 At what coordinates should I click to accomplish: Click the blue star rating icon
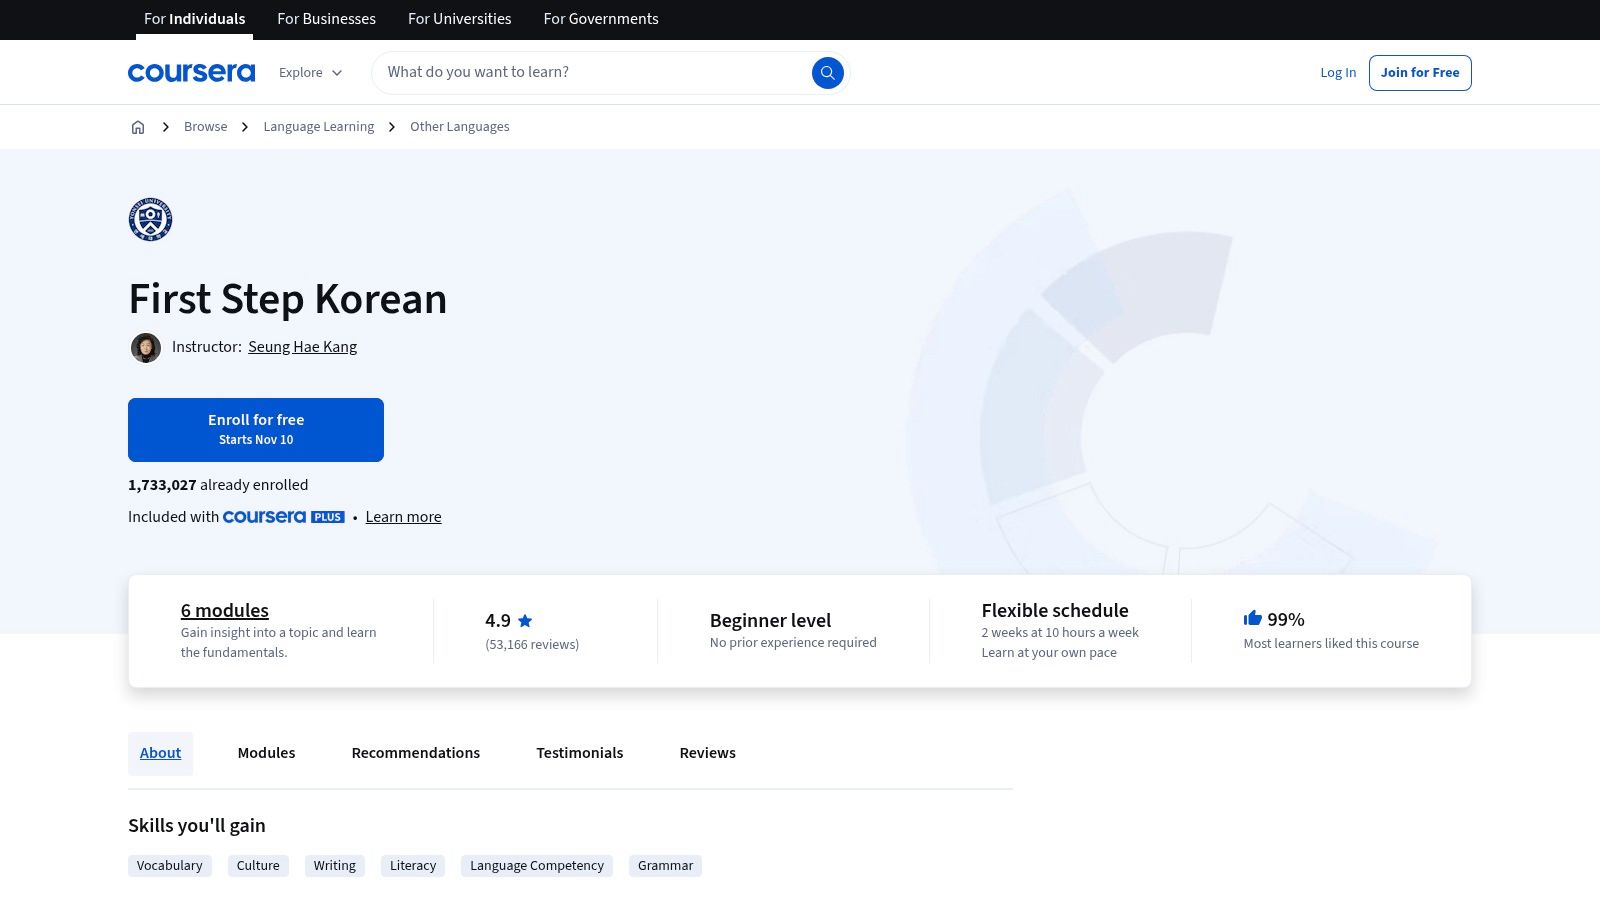[x=524, y=620]
